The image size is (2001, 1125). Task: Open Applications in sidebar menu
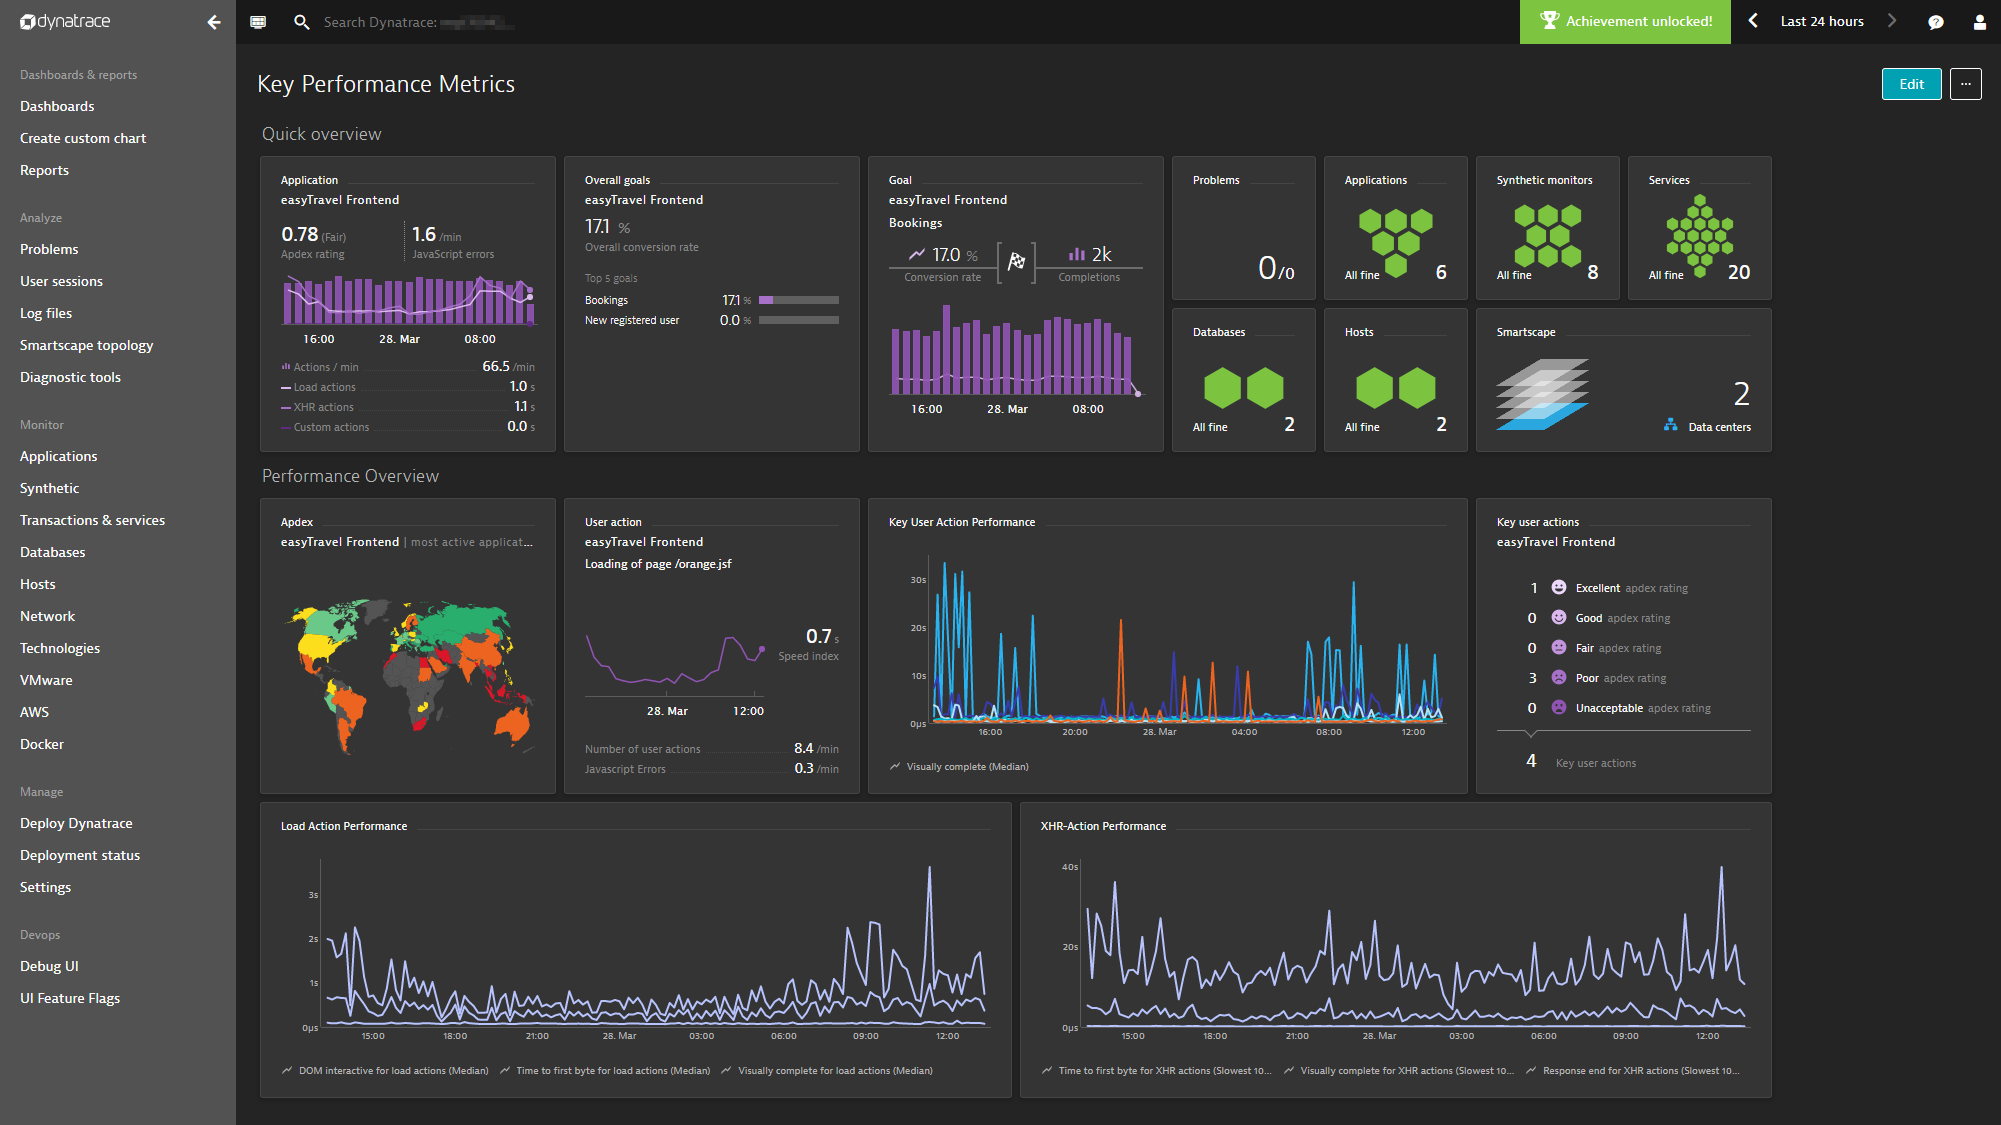pyautogui.click(x=58, y=456)
